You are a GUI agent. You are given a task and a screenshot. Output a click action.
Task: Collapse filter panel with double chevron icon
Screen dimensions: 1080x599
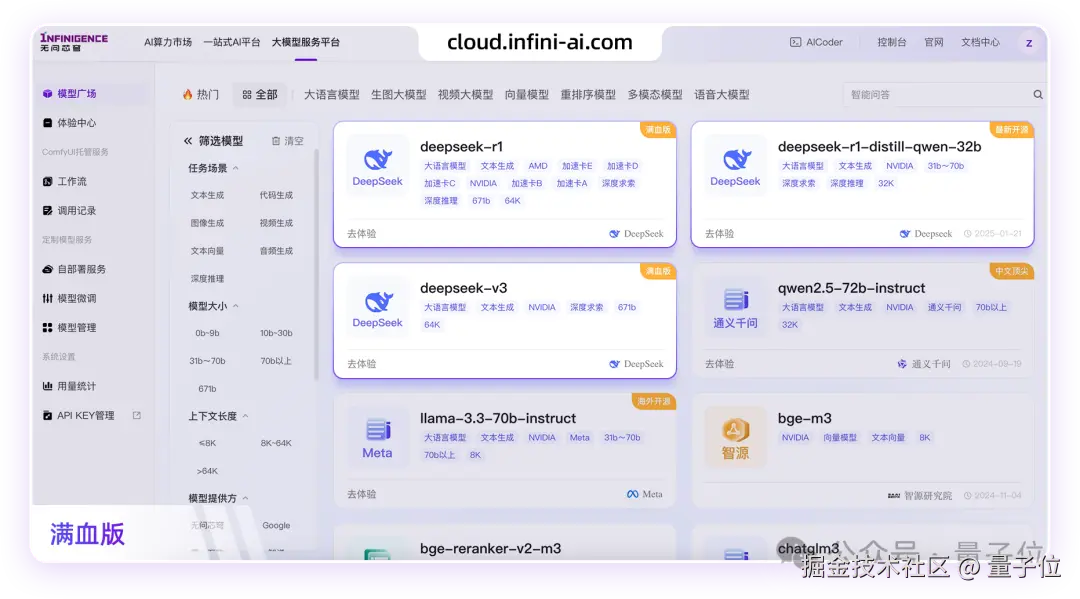[188, 140]
